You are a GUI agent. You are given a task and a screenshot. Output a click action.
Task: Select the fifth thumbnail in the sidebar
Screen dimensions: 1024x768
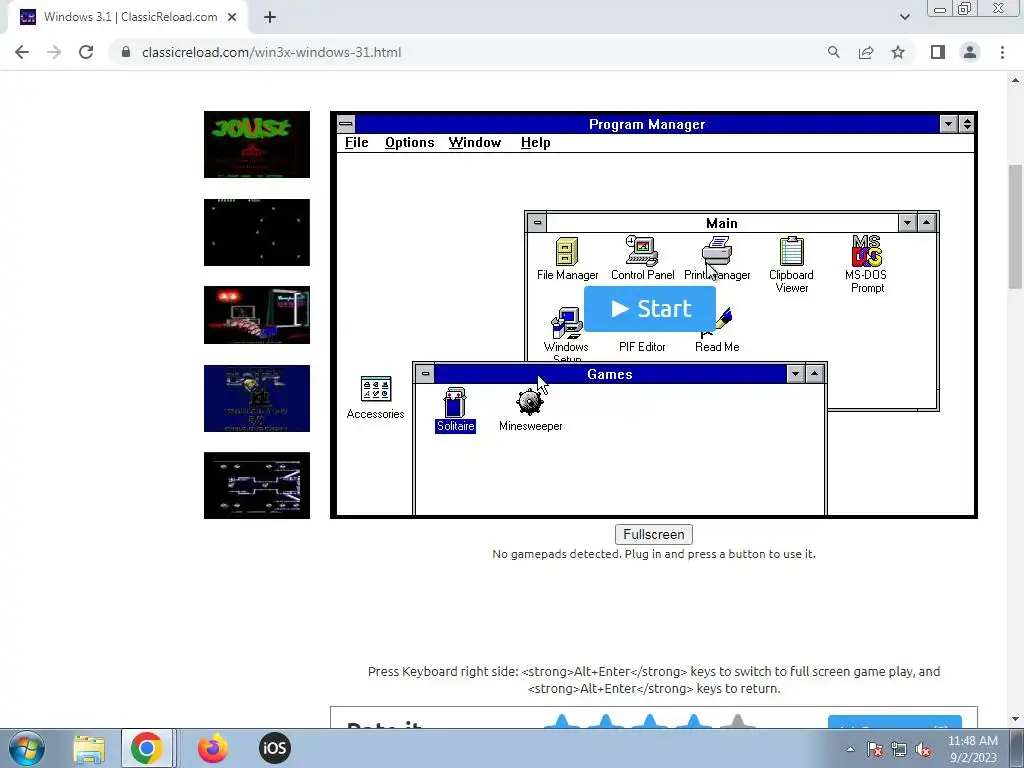click(257, 485)
